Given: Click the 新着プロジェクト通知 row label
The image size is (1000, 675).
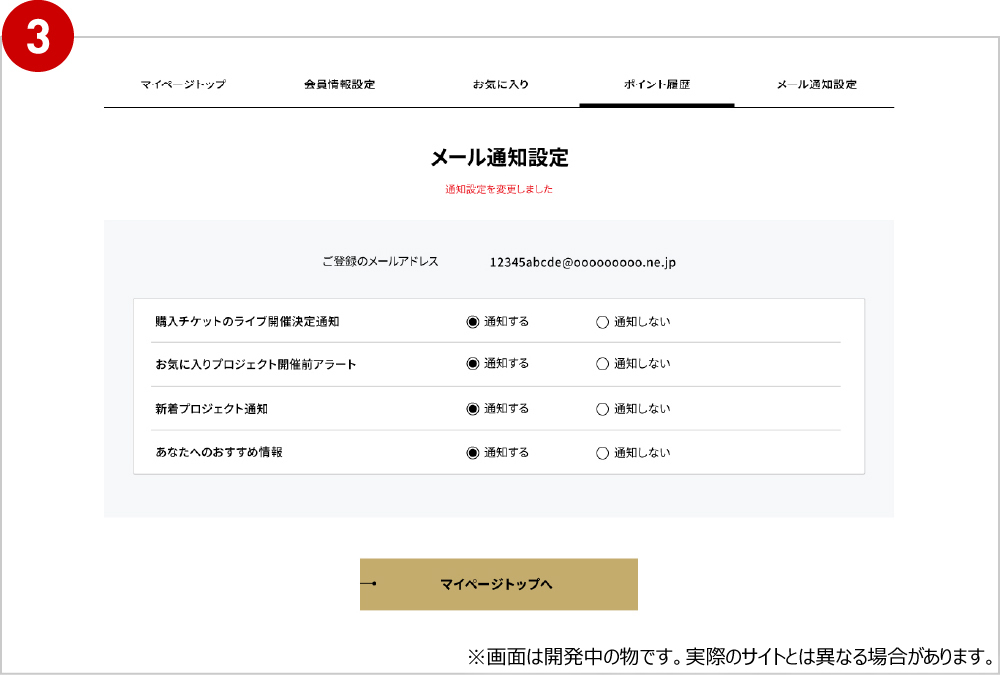Looking at the screenshot, I should click(211, 409).
